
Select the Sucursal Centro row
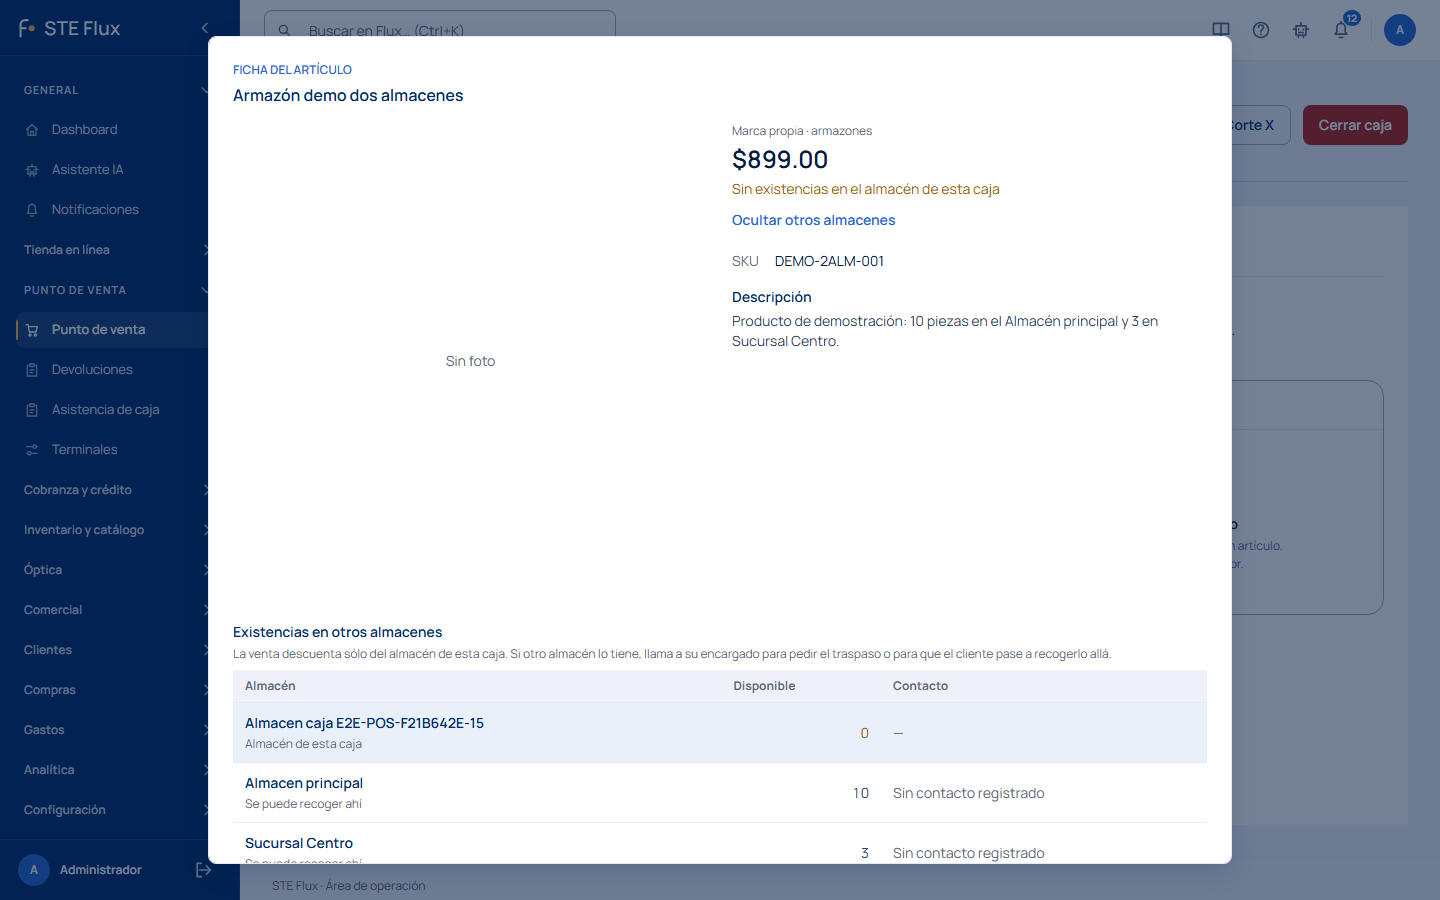pos(720,844)
